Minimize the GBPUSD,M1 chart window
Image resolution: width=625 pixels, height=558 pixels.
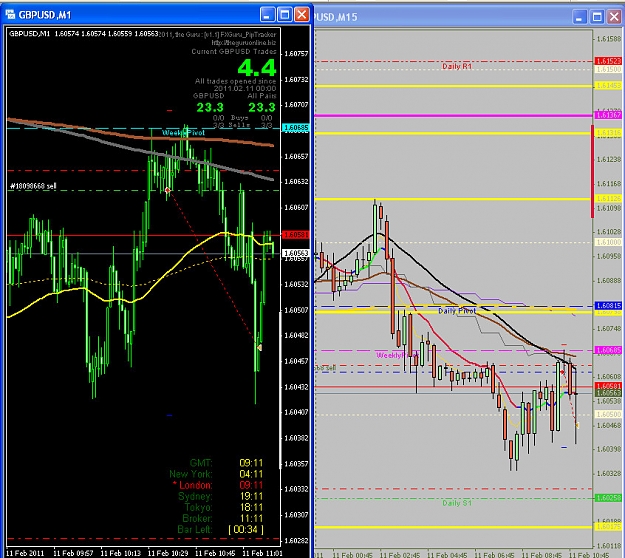pyautogui.click(x=267, y=15)
